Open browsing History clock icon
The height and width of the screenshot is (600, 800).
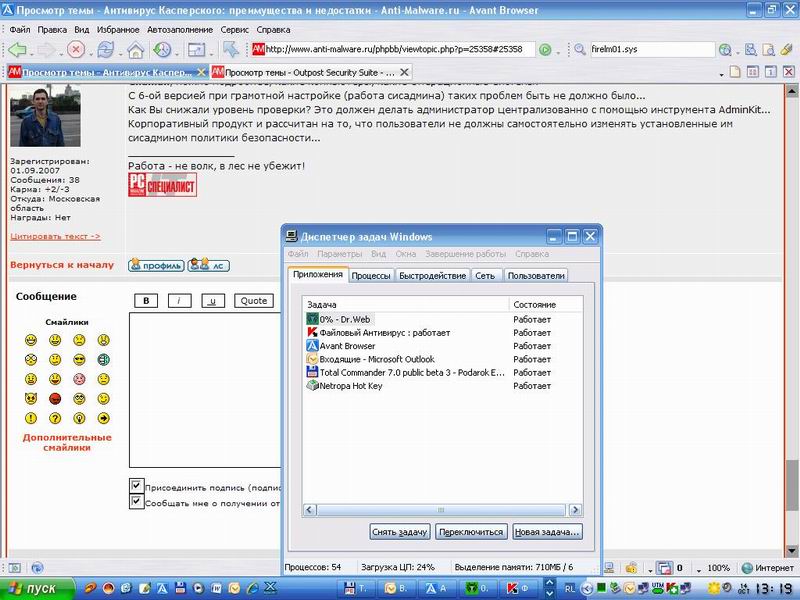click(163, 49)
